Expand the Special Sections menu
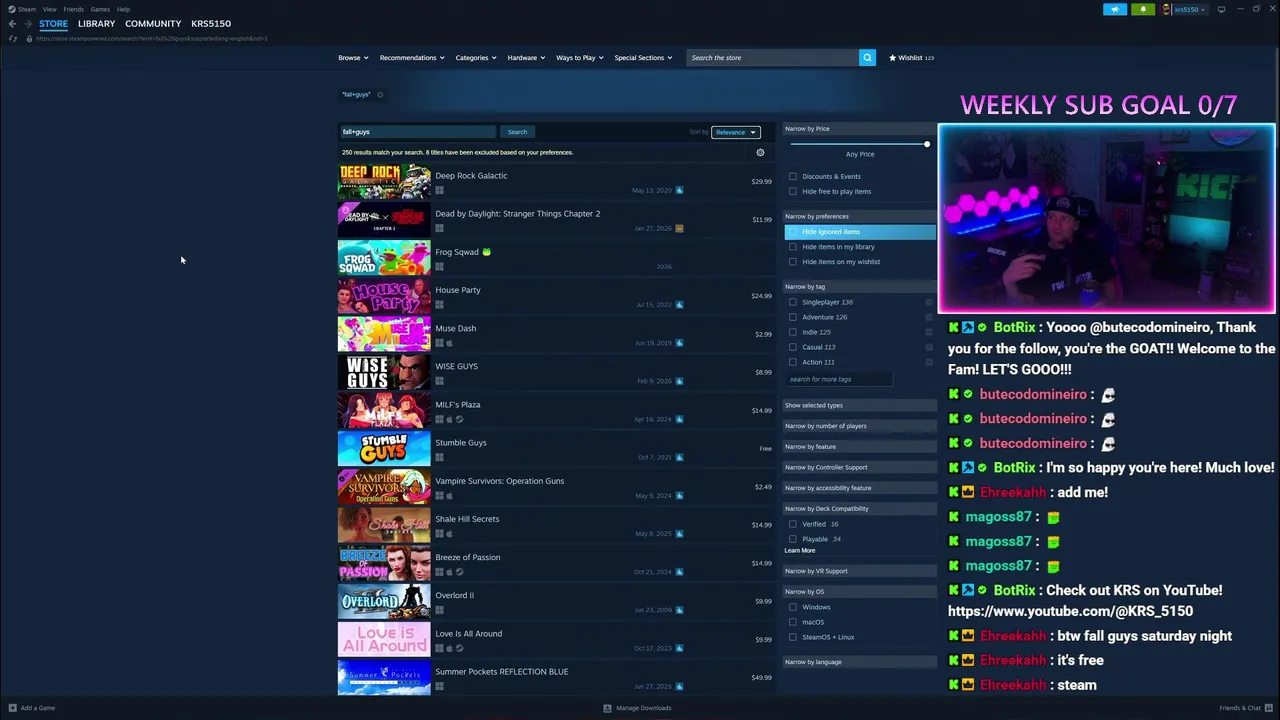Screen dimensions: 1280x720 [x=643, y=58]
